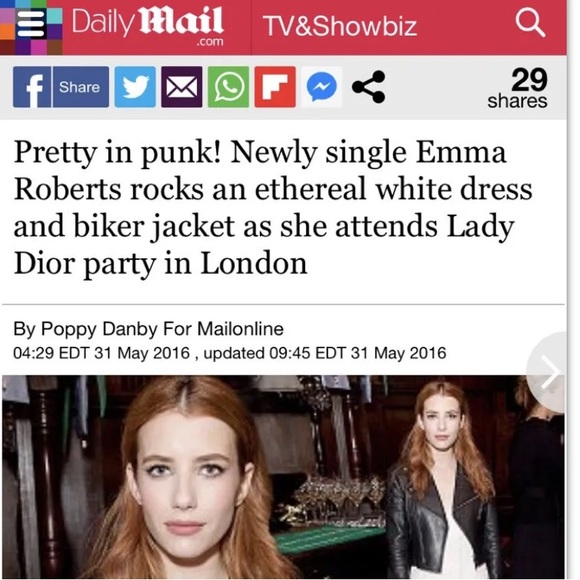Image resolution: width=580 pixels, height=580 pixels.
Task: Share article on WhatsApp
Action: coord(228,87)
